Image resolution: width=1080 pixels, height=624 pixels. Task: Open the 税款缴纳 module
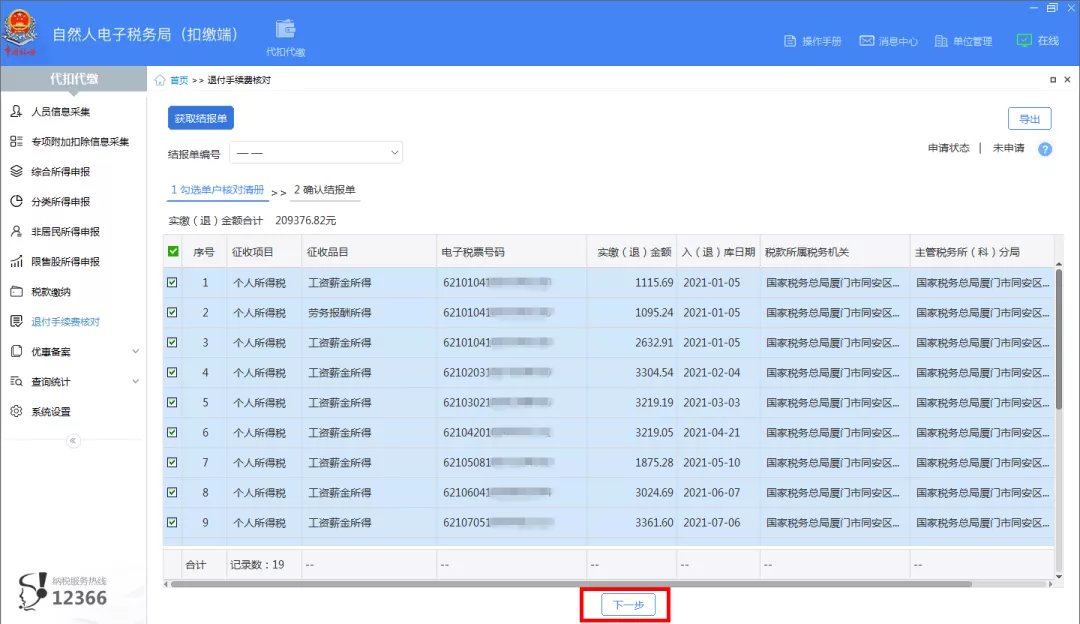coord(56,291)
